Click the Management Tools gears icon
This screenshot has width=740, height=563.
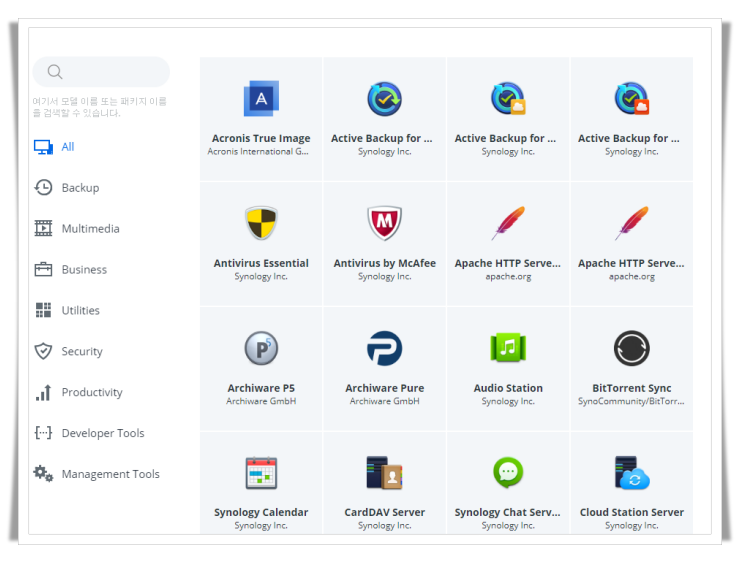click(x=43, y=473)
